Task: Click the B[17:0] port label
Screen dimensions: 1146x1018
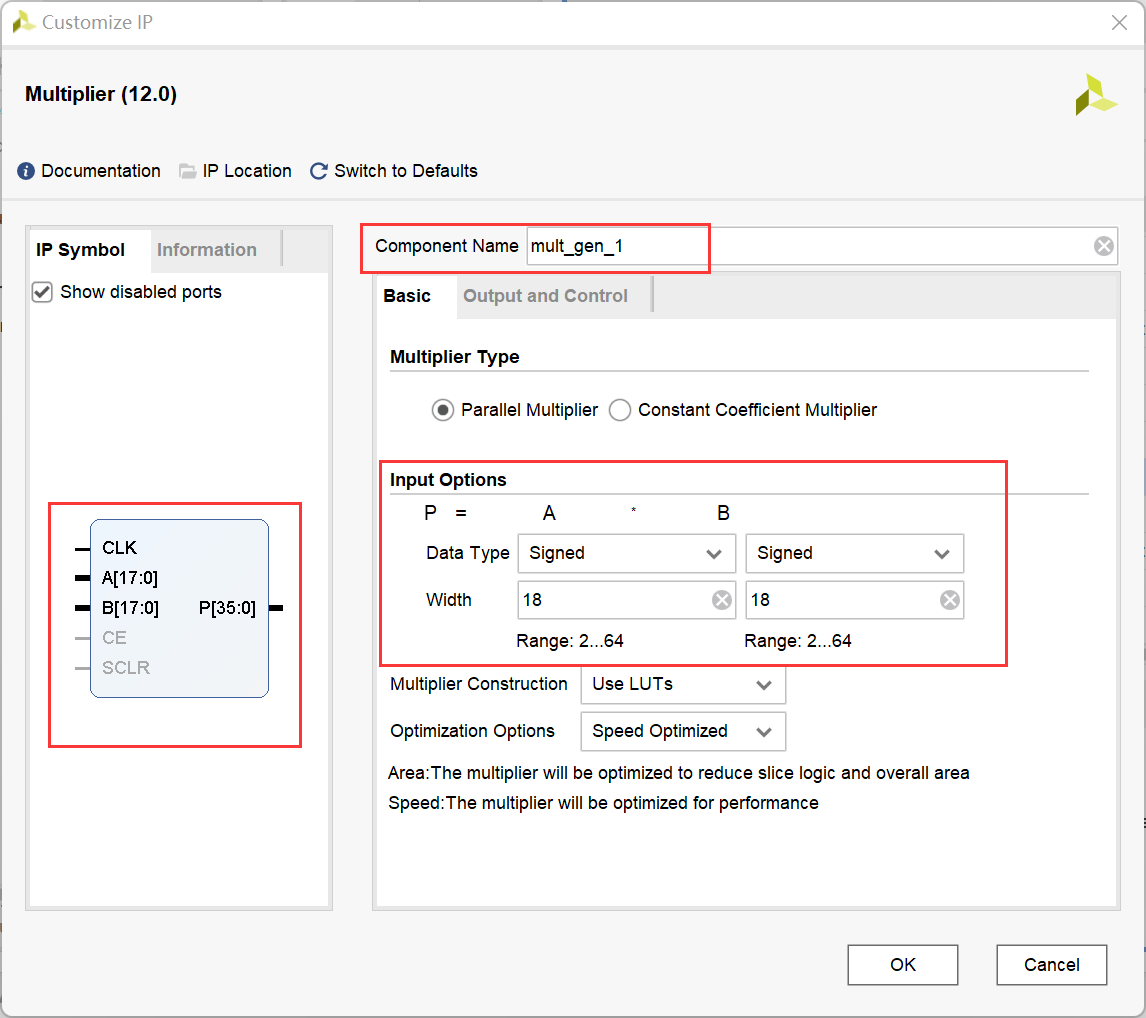Action: 130,608
